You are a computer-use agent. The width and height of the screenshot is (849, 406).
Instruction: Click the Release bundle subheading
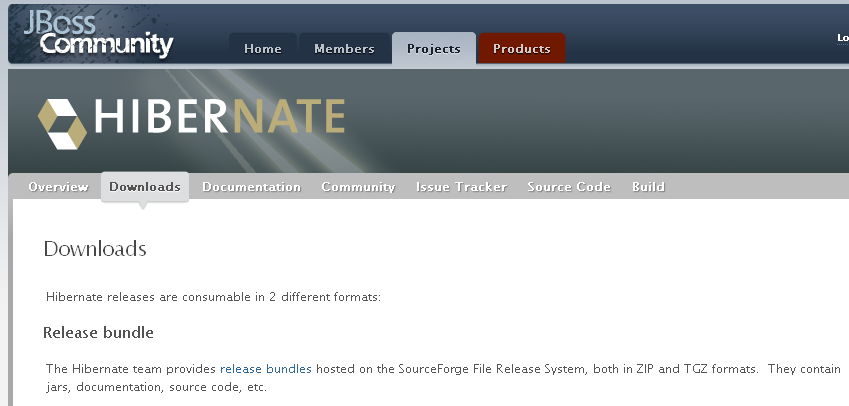98,332
